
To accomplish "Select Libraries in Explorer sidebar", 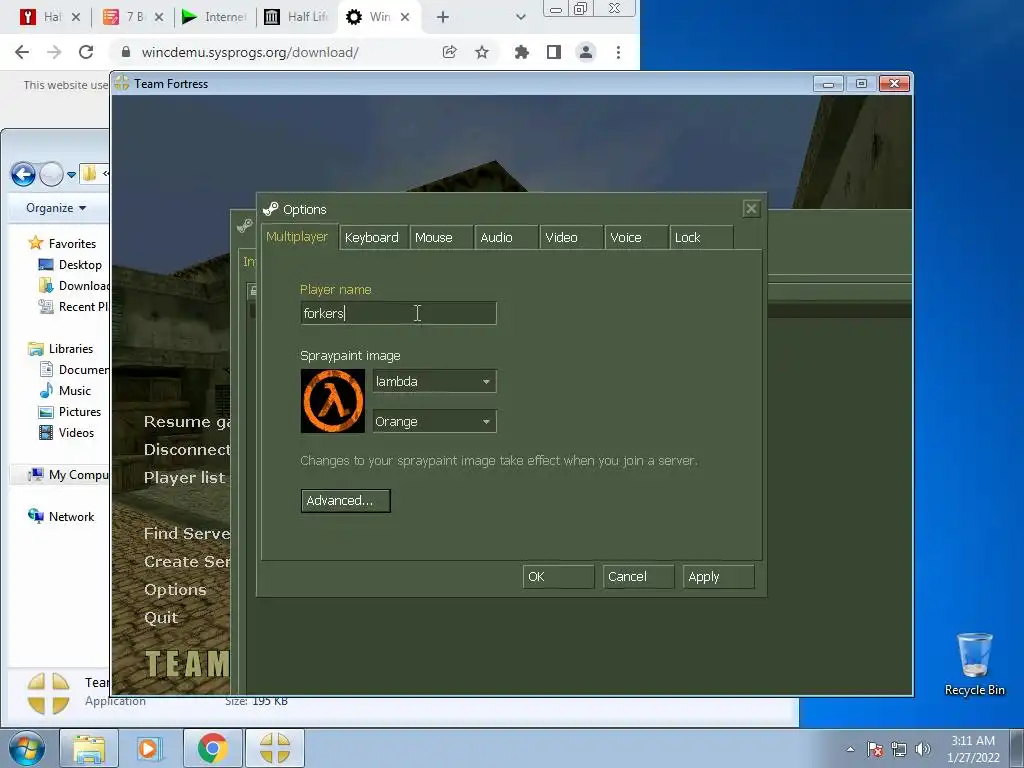I will click(x=61, y=349).
